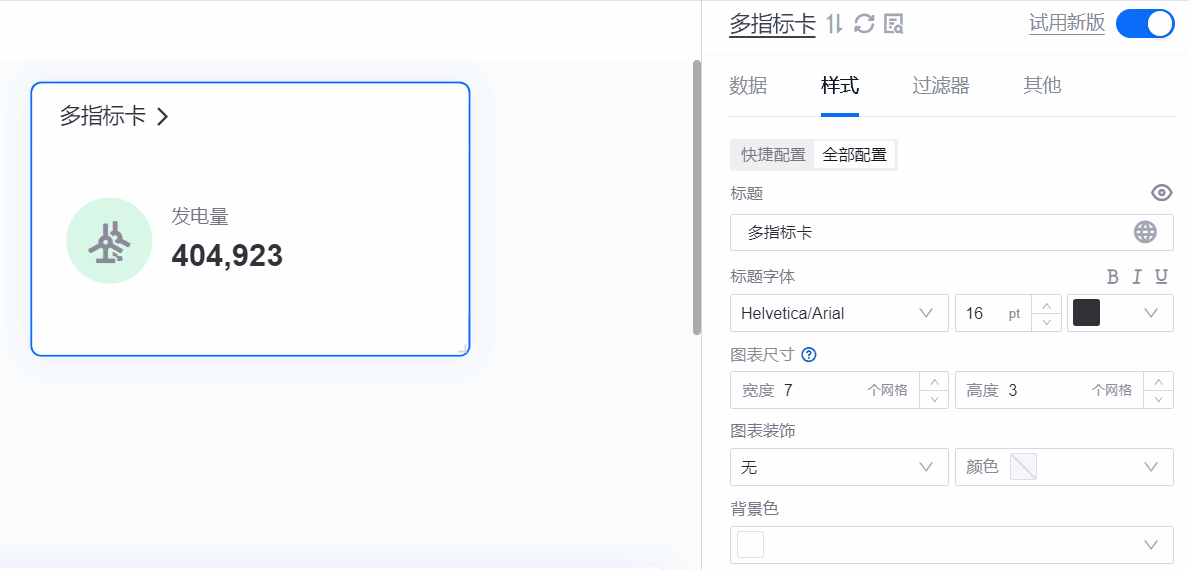Toggle the 试用新版 switch
The height and width of the screenshot is (570, 1189).
pyautogui.click(x=1145, y=23)
